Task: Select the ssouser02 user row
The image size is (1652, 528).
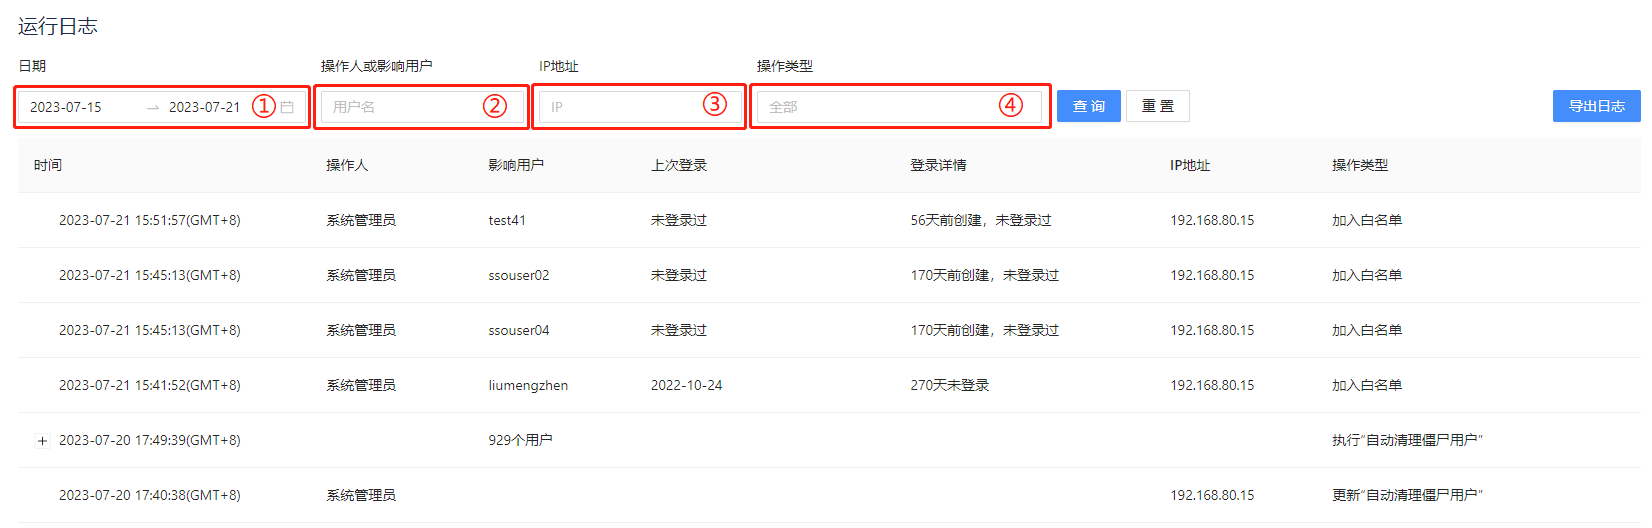Action: pos(518,275)
